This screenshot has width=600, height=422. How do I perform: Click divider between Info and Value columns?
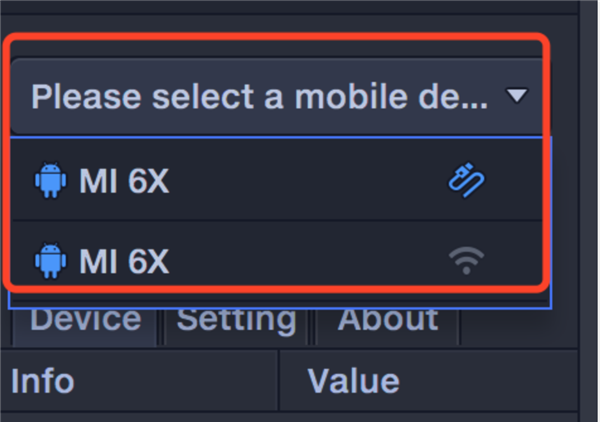278,380
